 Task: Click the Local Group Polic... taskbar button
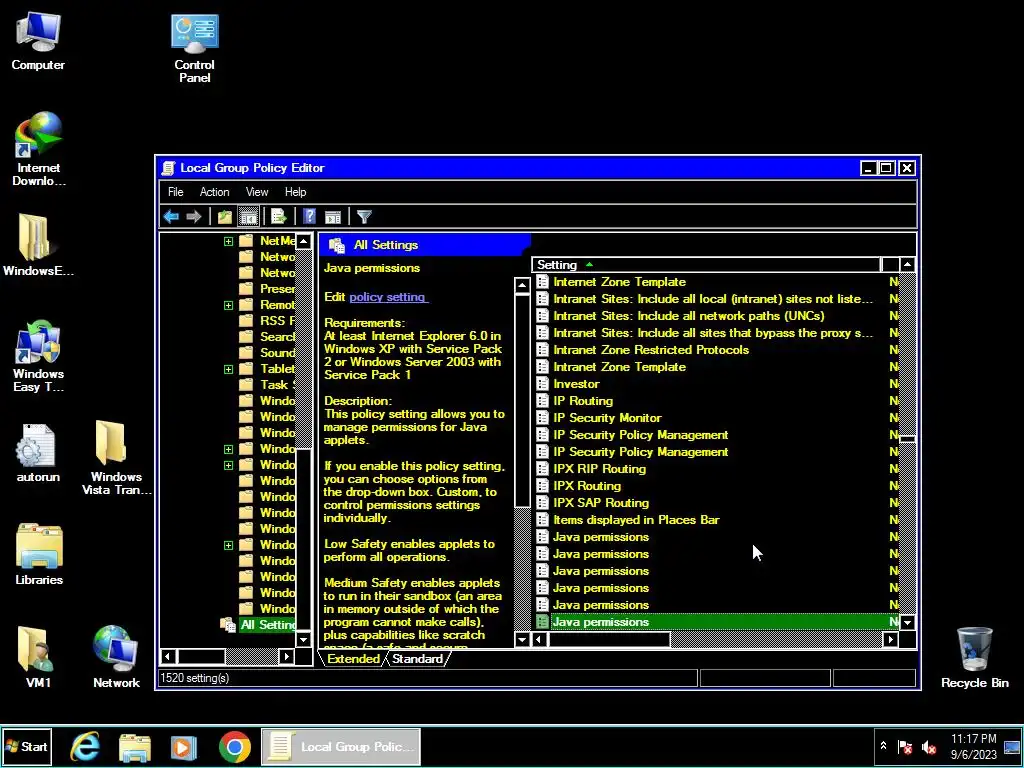click(x=341, y=746)
